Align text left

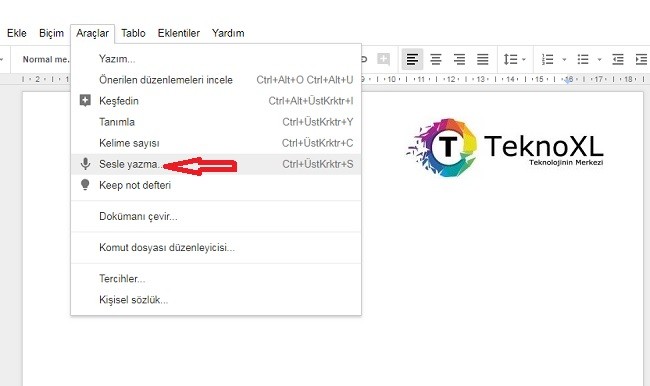tap(412, 59)
